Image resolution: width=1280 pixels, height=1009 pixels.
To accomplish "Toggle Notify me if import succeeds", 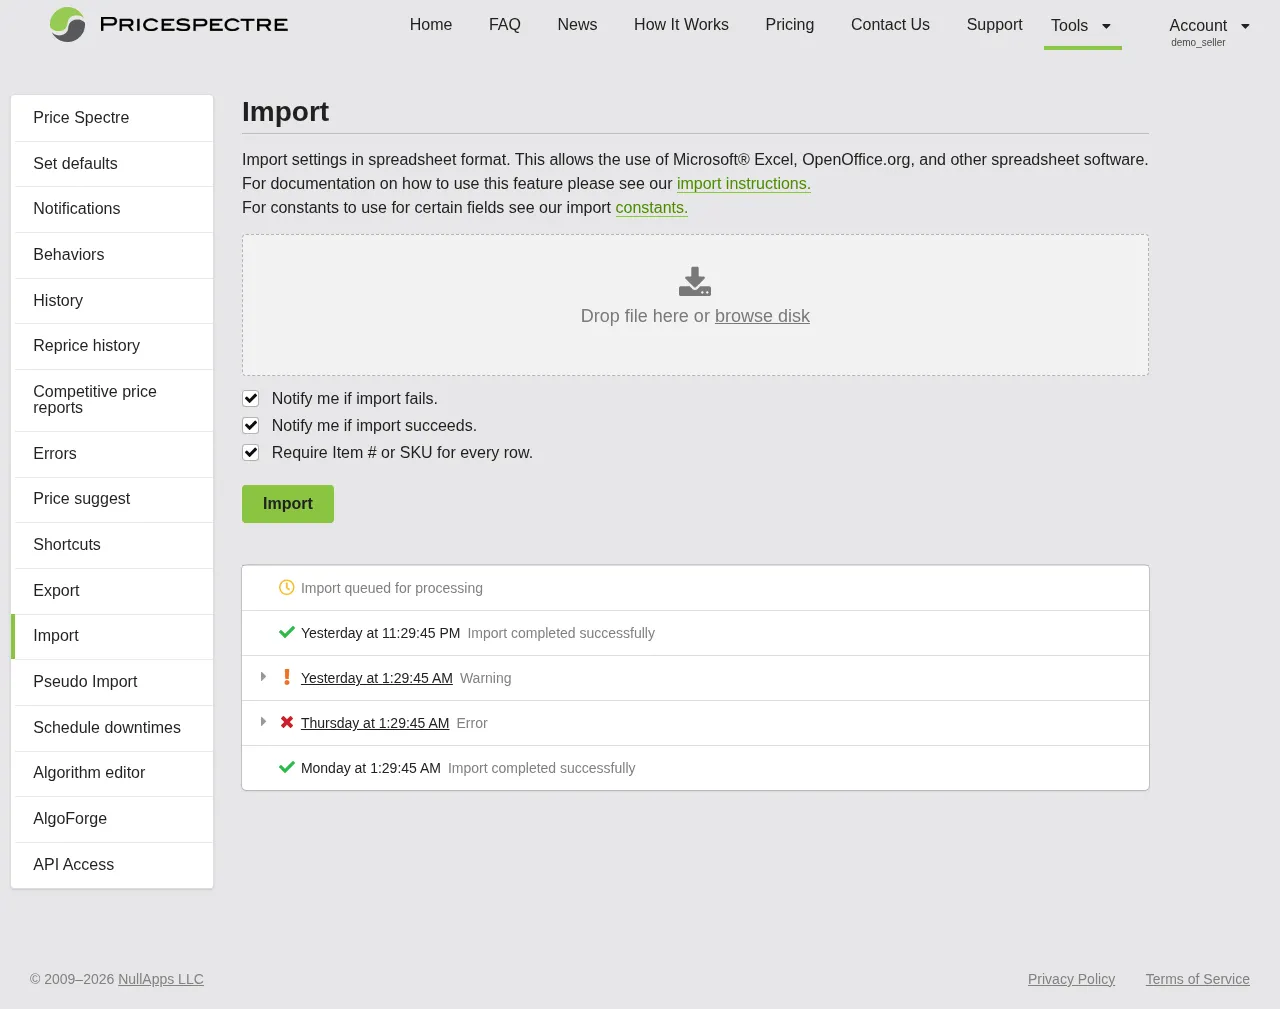I will 250,425.
